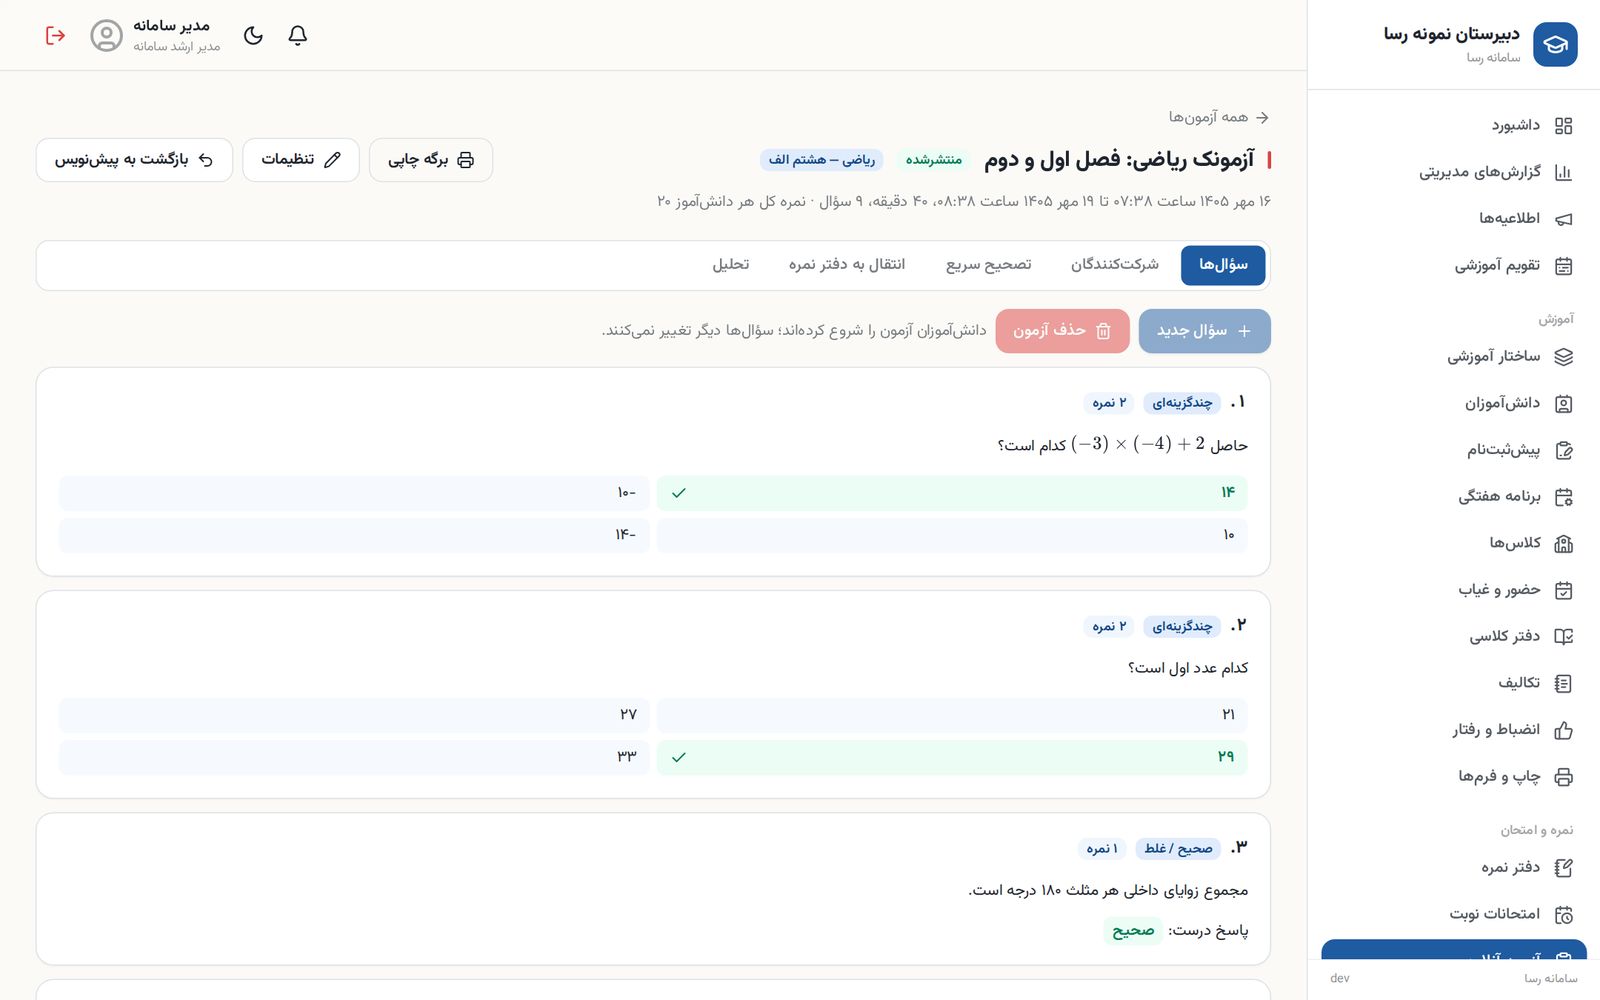The width and height of the screenshot is (1600, 1000).
Task: Click the ریاضی – هشتم الف class badge
Action: click(822, 160)
